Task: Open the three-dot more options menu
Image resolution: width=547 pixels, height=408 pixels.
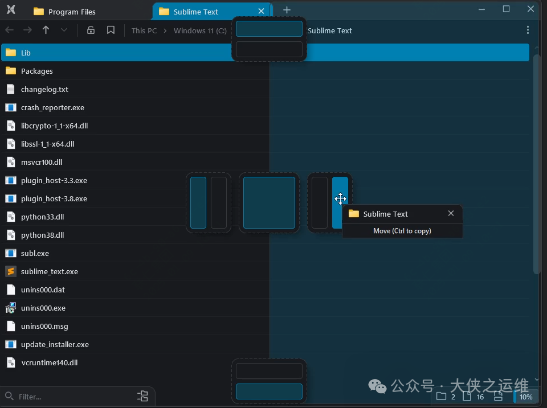Action: pyautogui.click(x=528, y=30)
